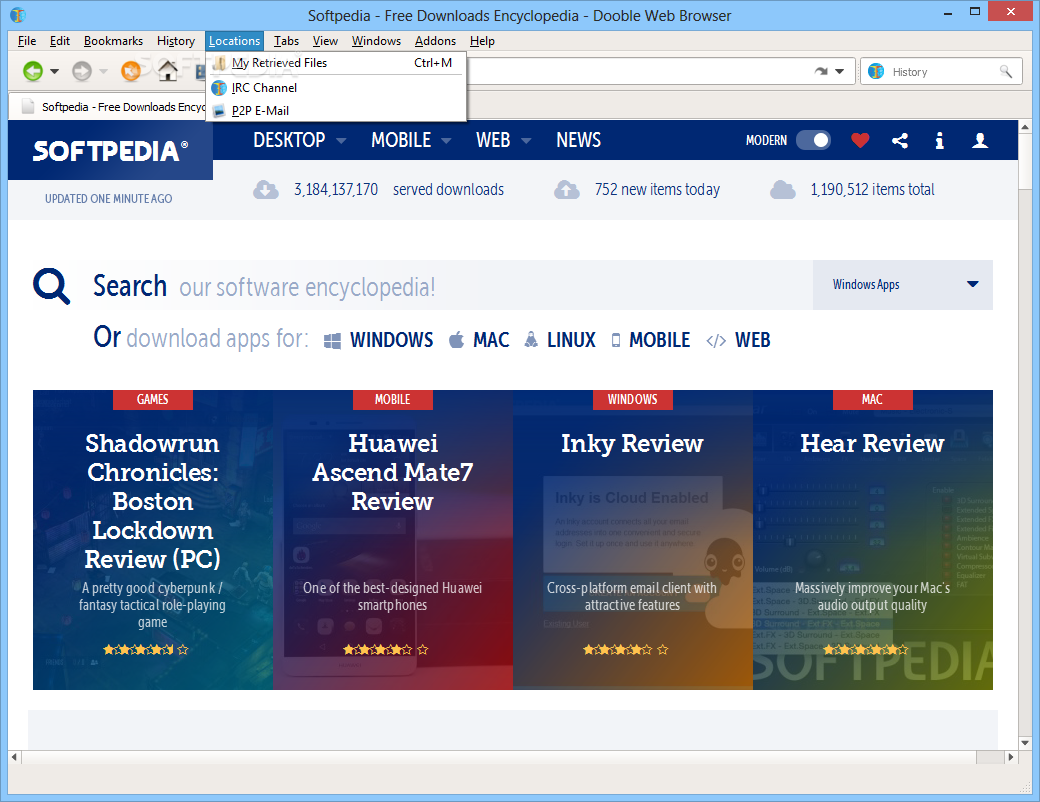Open Huawei Ascend Mate7 Review card
The image size is (1040, 802).
pos(393,540)
